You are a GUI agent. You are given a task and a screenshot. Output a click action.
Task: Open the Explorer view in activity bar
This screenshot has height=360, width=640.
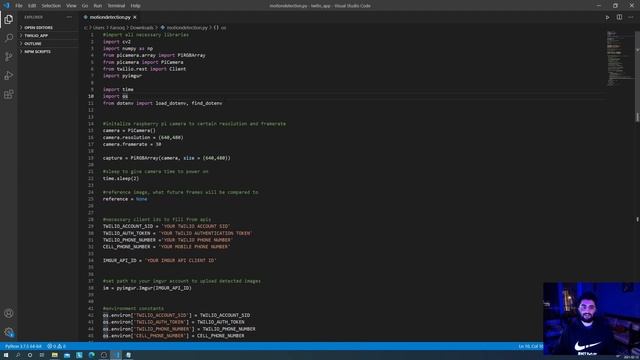9,19
